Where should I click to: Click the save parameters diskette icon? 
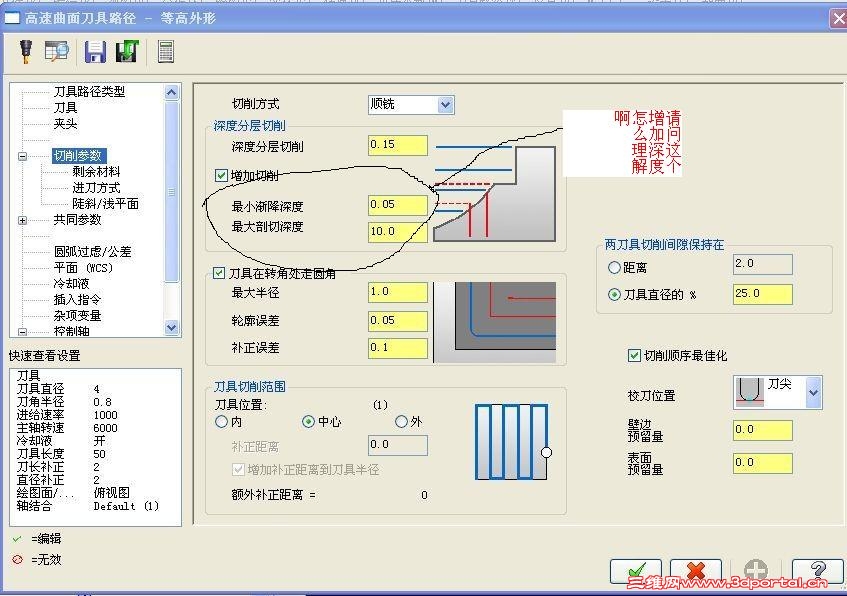(x=95, y=52)
